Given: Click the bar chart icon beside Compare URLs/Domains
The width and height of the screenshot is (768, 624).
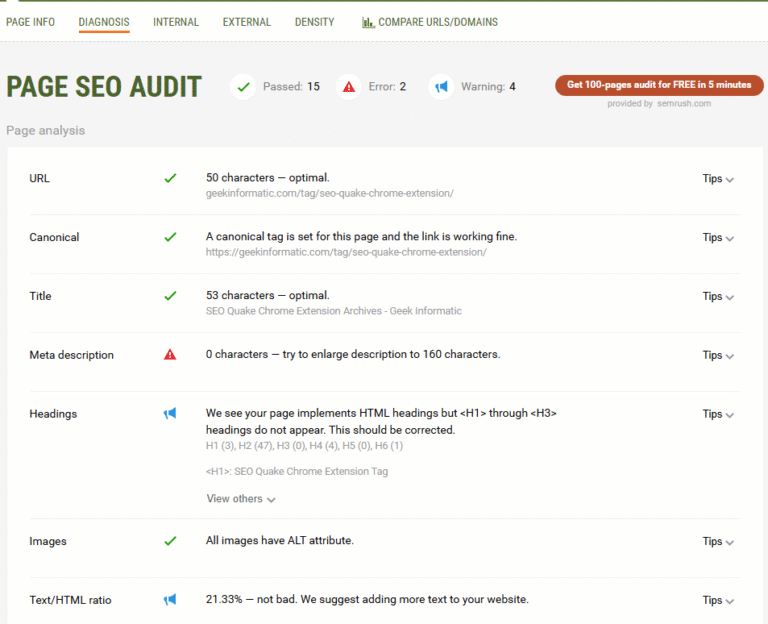Looking at the screenshot, I should point(368,22).
